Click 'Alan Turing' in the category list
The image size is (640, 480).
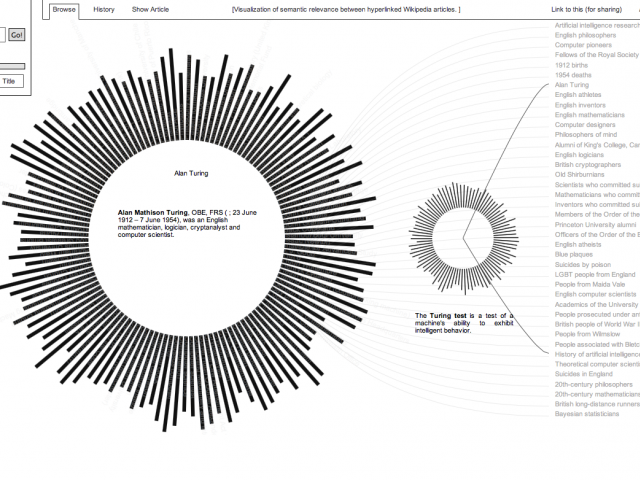[x=573, y=86]
